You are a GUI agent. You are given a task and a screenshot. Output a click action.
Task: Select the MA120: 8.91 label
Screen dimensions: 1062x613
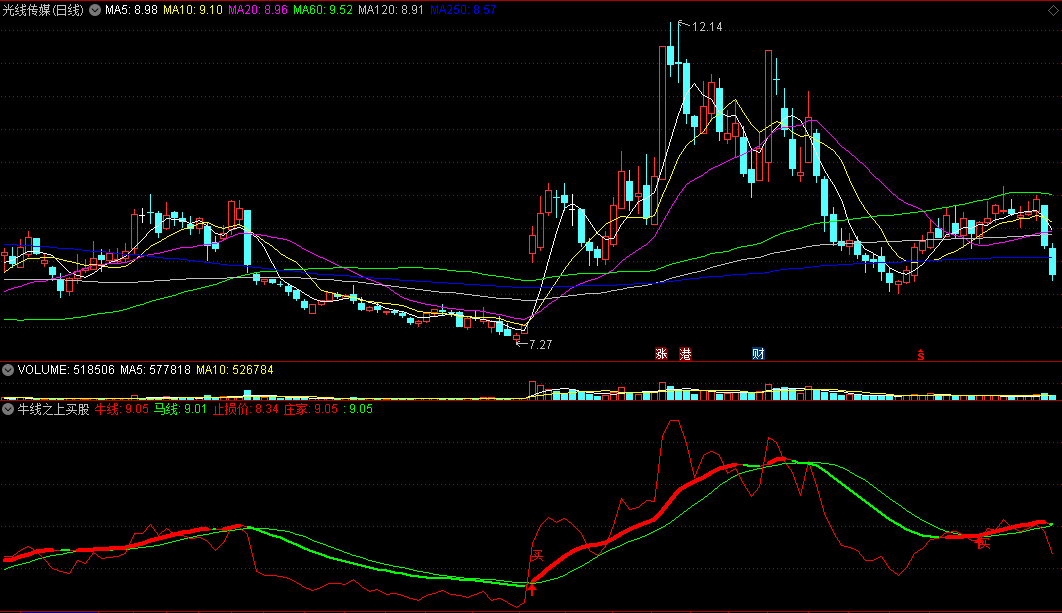point(391,10)
